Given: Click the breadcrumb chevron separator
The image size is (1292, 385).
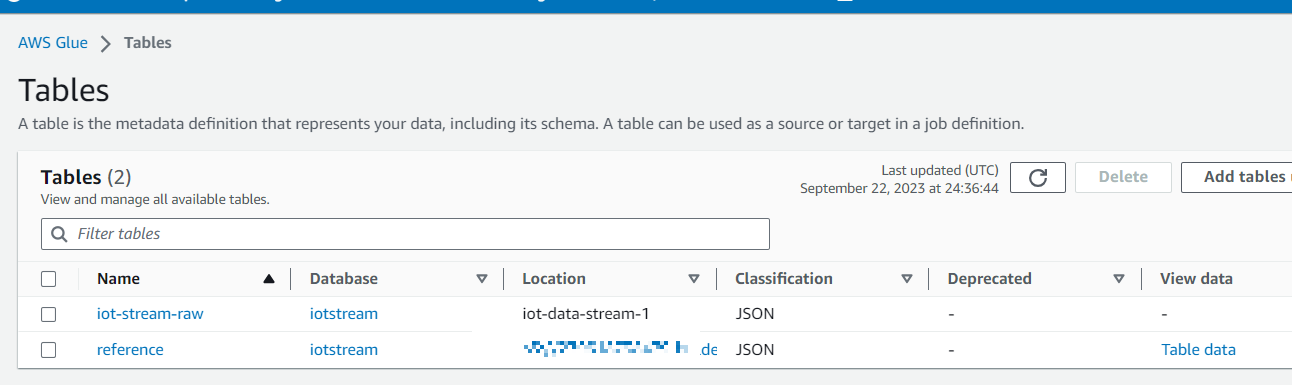Looking at the screenshot, I should [x=106, y=43].
